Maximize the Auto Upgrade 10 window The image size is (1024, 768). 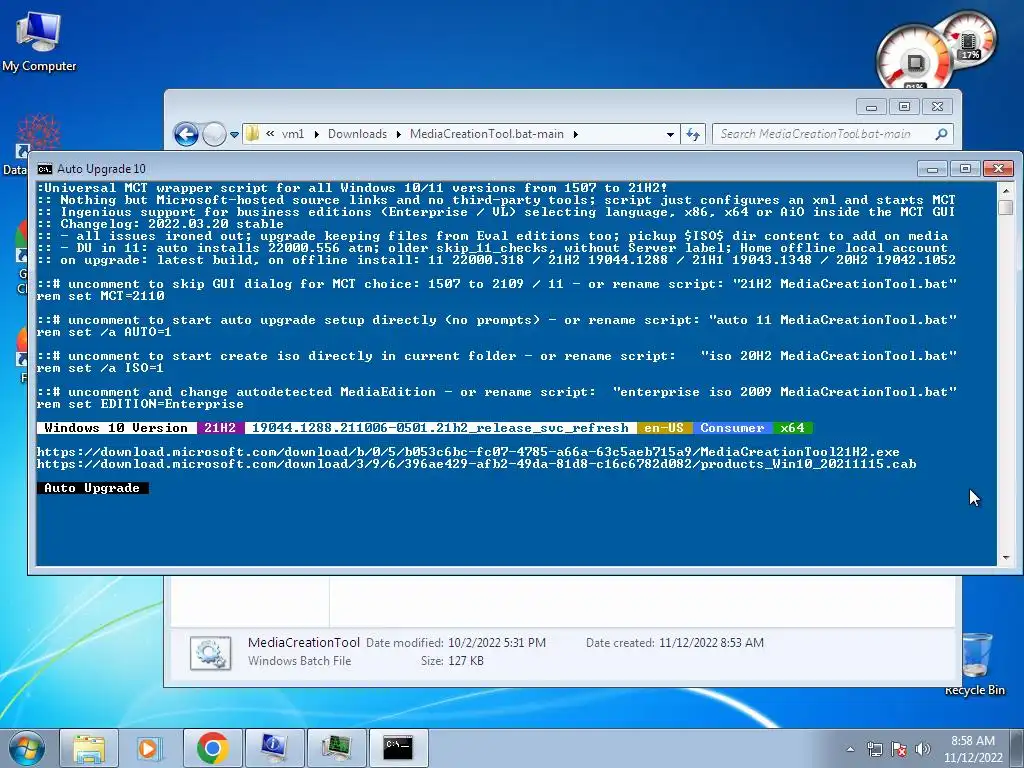(965, 169)
